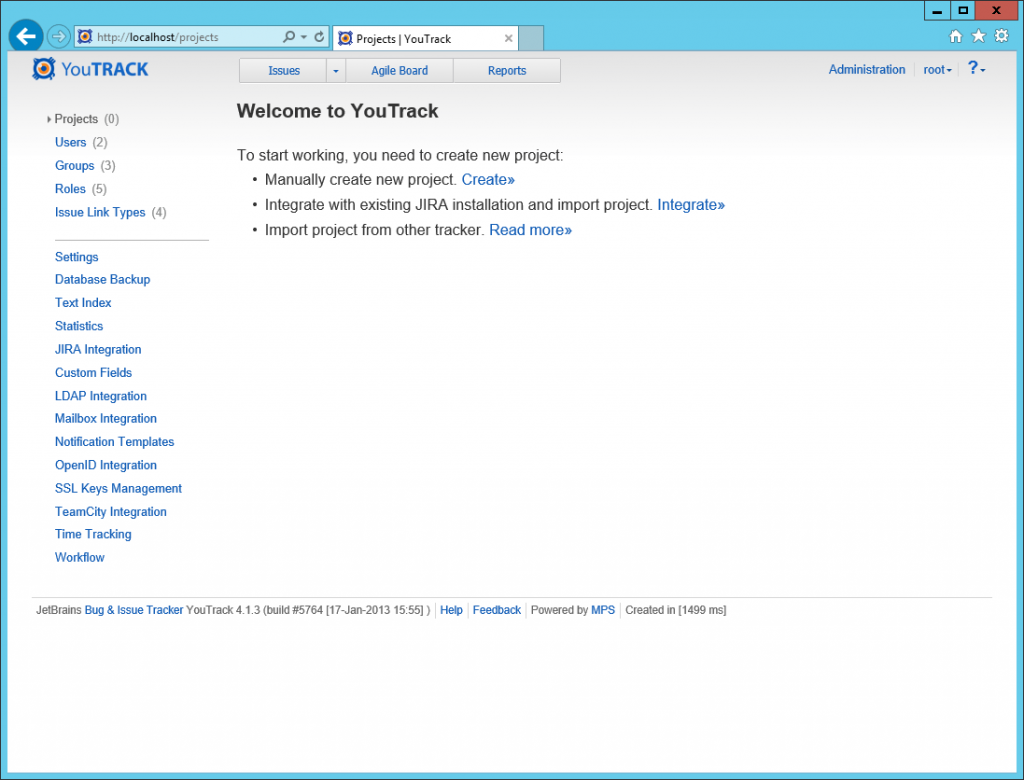Screen dimensions: 1024x780
Task: Click the search magnifier icon in address bar
Action: click(289, 37)
